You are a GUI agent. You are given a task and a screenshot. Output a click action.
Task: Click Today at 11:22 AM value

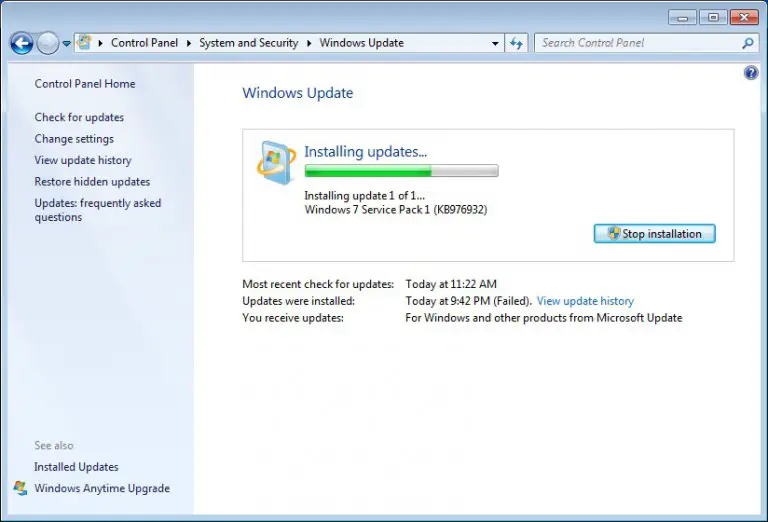[451, 284]
